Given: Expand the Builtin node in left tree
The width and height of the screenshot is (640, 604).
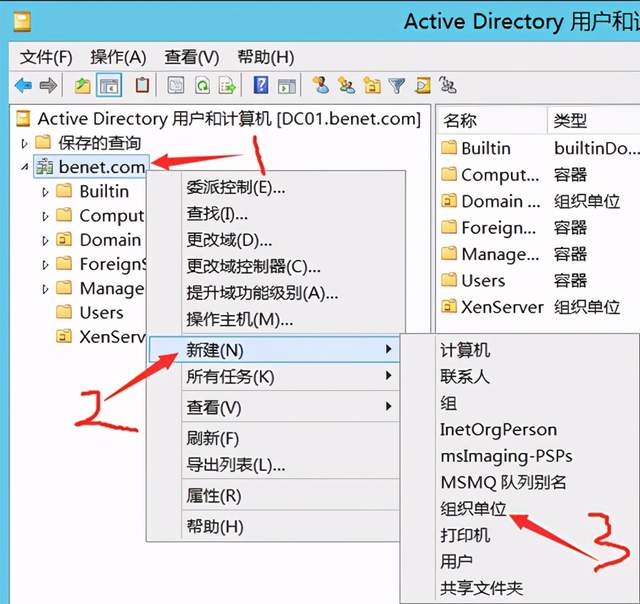Looking at the screenshot, I should point(45,192).
